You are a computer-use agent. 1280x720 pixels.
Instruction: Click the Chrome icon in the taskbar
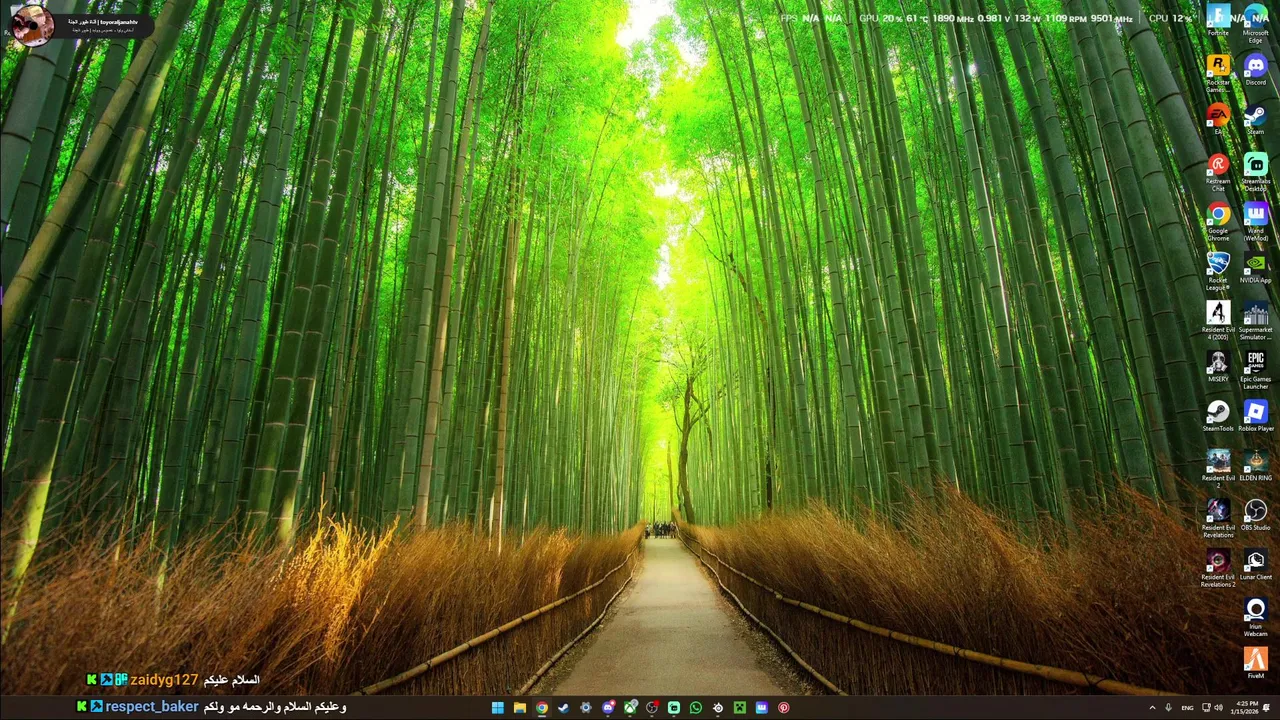pos(542,708)
